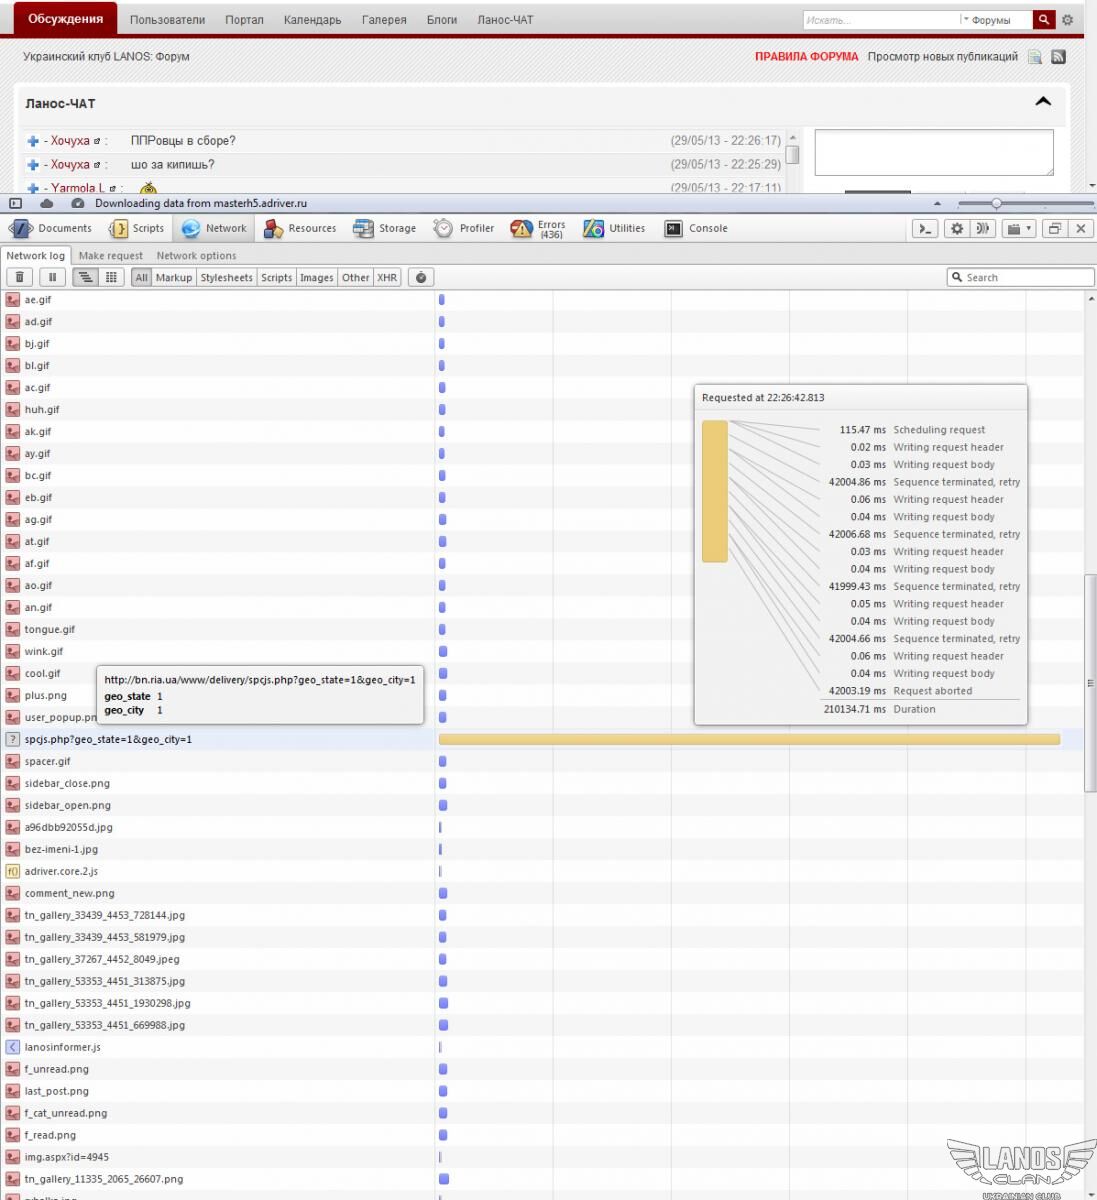Image resolution: width=1097 pixels, height=1200 pixels.
Task: Toggle the command line button
Action: click(x=925, y=228)
